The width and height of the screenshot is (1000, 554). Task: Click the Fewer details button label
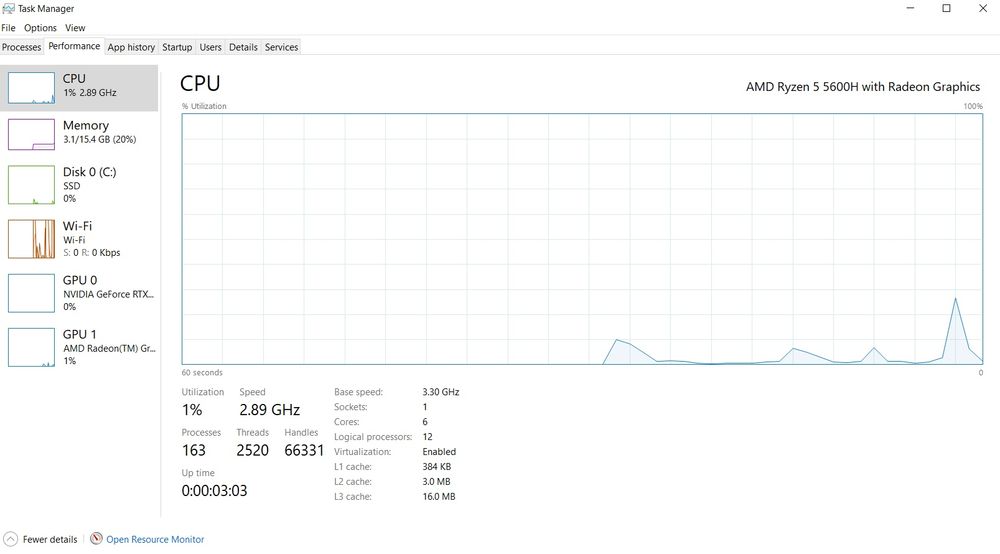[50, 539]
